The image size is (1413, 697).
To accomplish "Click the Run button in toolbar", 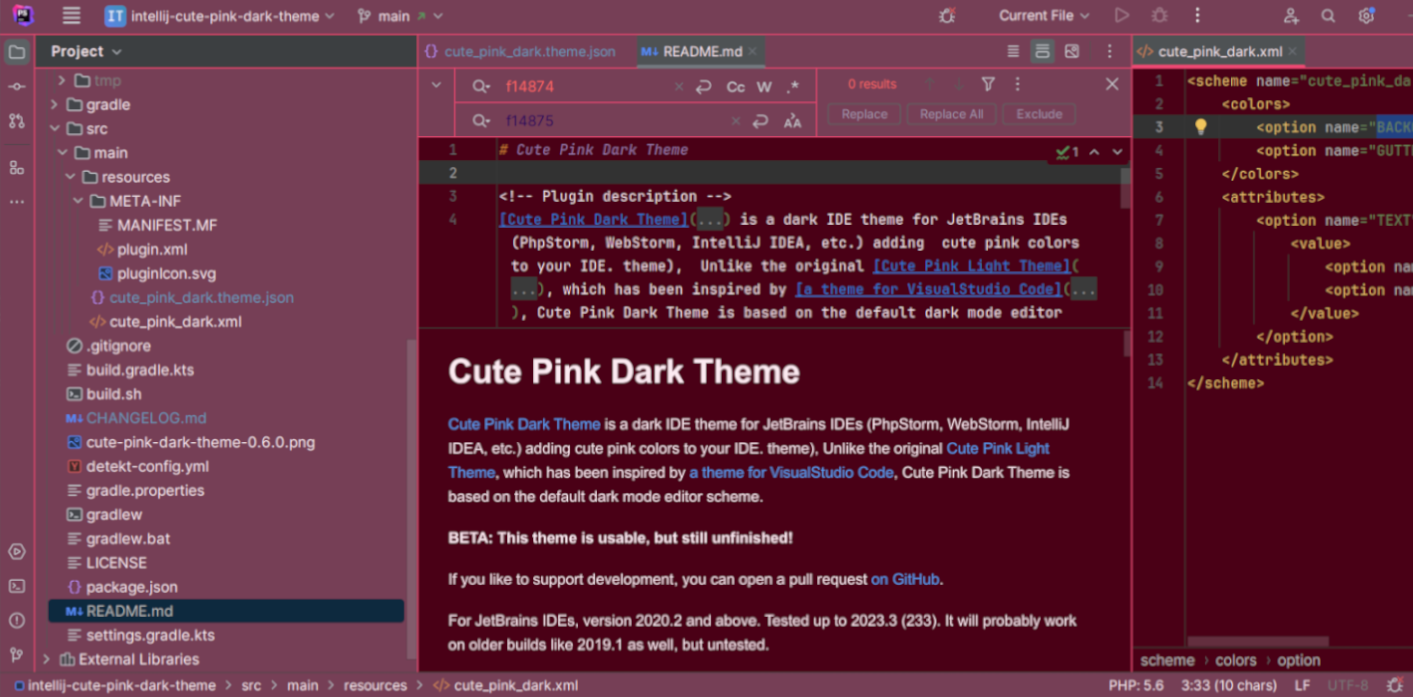I will (1122, 16).
